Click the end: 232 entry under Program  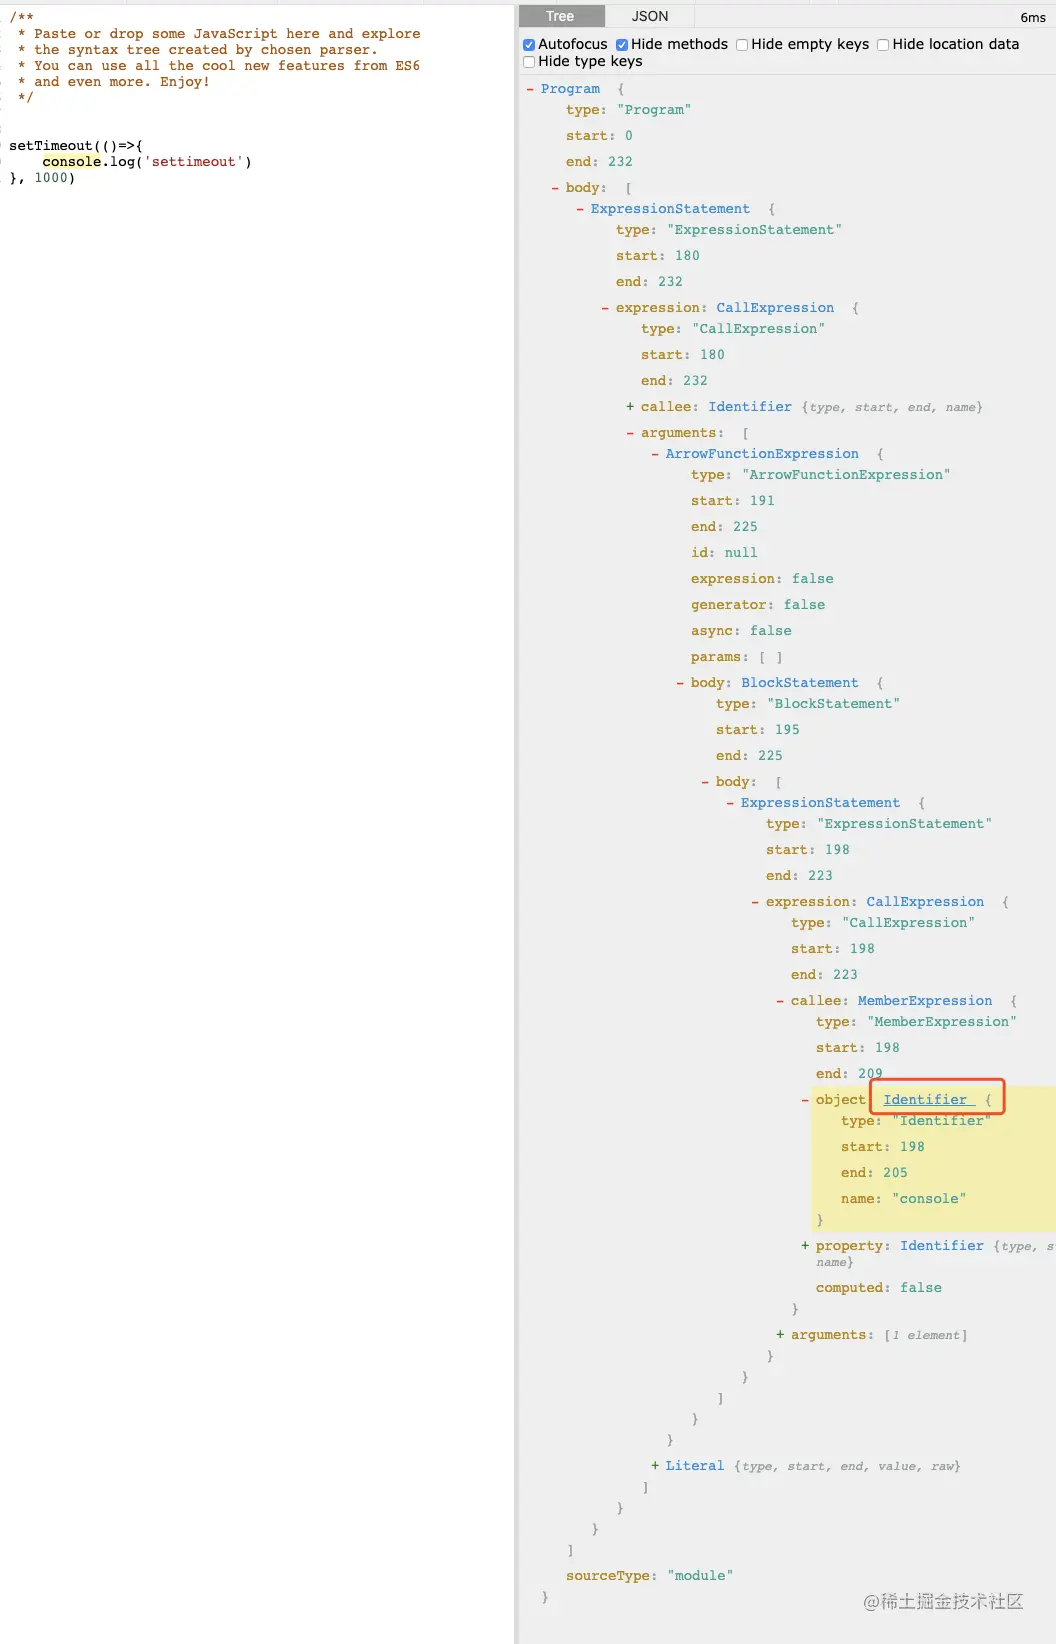pos(599,162)
